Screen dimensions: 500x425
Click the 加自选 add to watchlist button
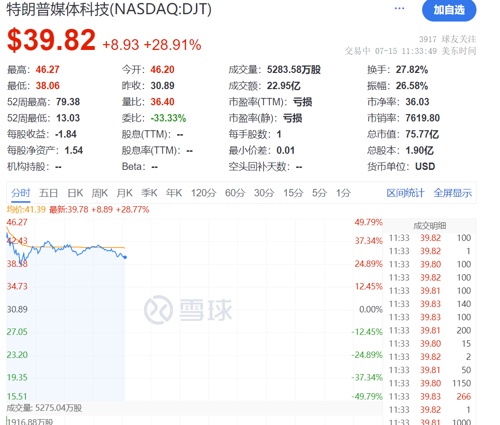(449, 10)
